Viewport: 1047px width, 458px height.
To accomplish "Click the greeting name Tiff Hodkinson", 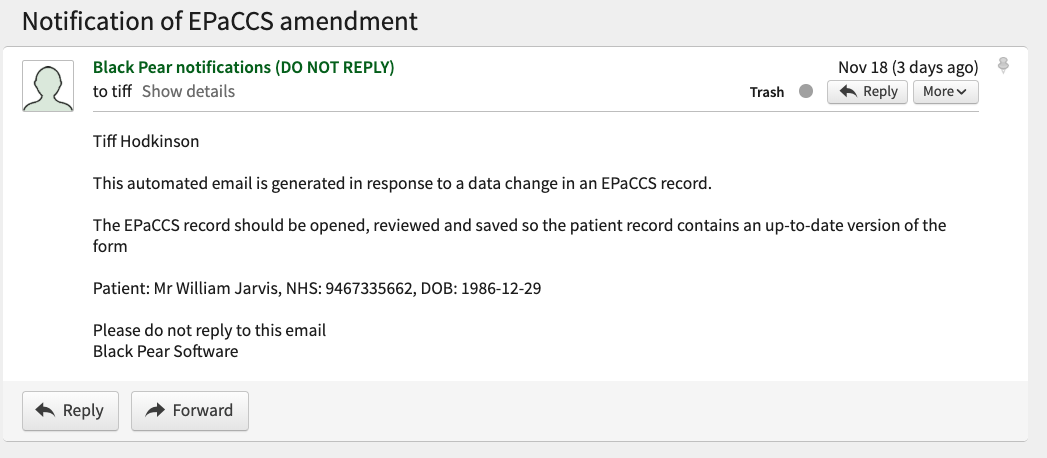I will 146,142.
